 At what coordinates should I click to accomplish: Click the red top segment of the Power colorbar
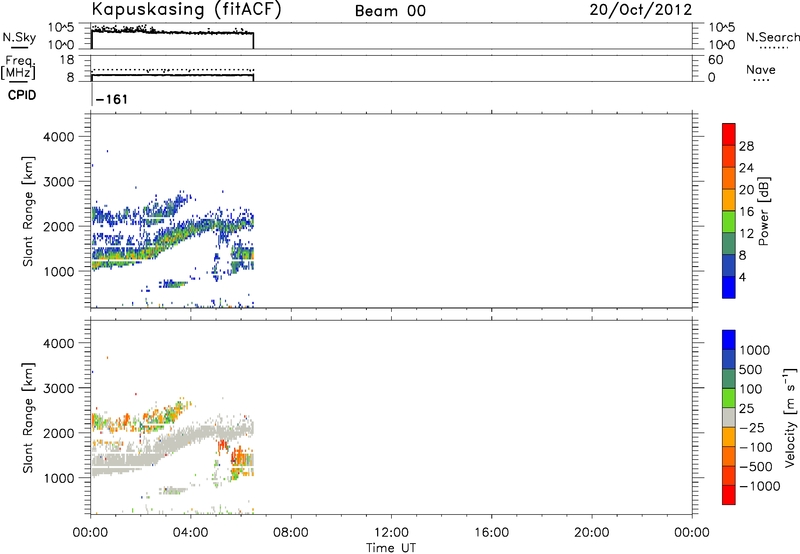pos(729,134)
